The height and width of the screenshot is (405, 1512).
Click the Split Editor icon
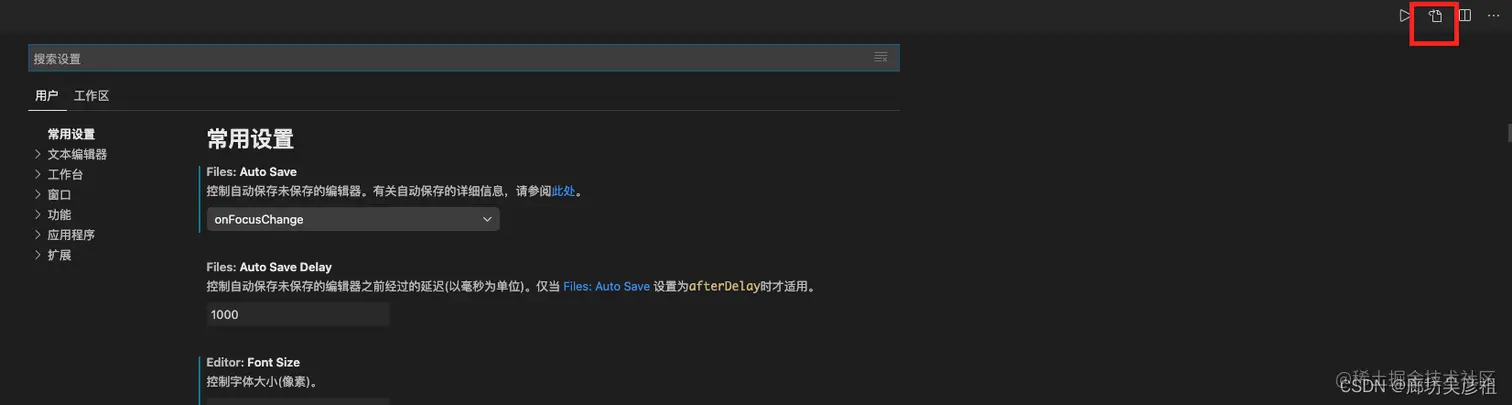click(1464, 16)
